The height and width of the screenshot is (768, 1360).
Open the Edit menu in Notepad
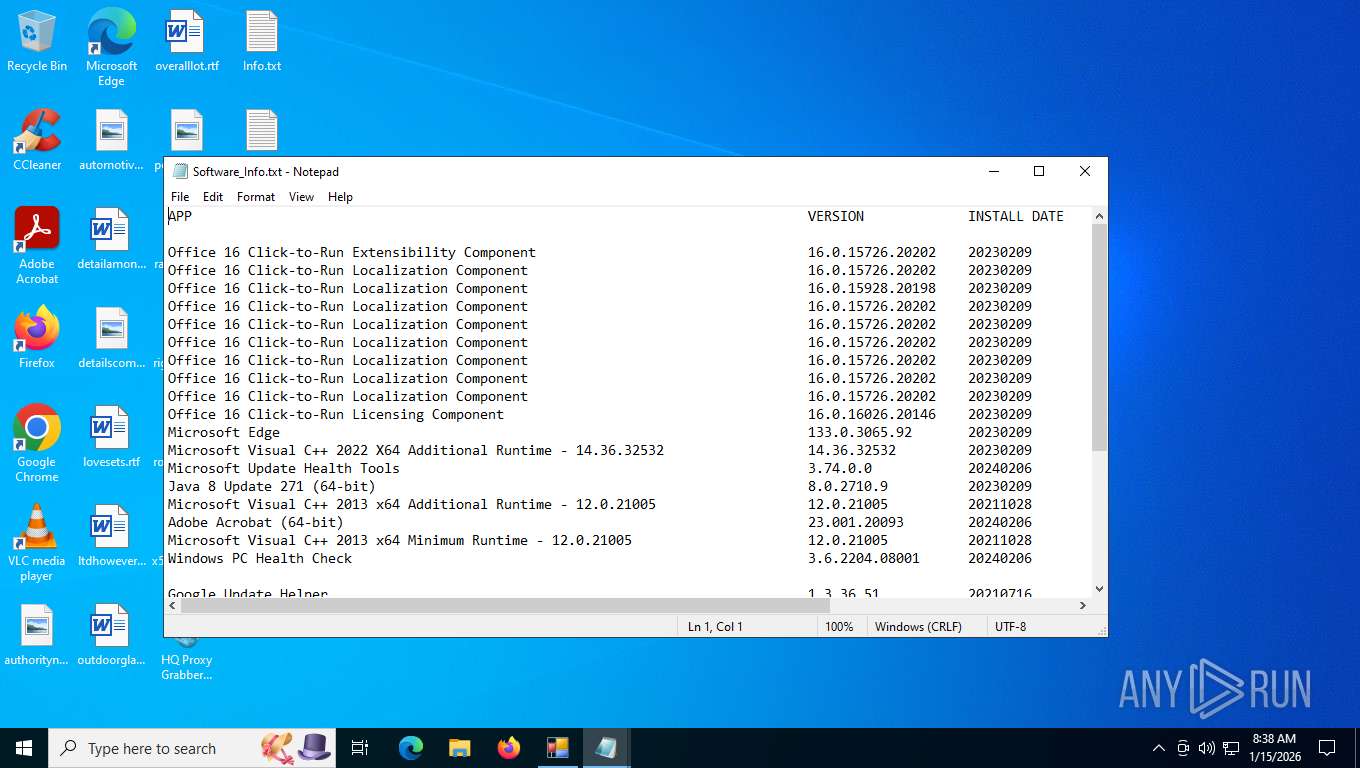213,197
